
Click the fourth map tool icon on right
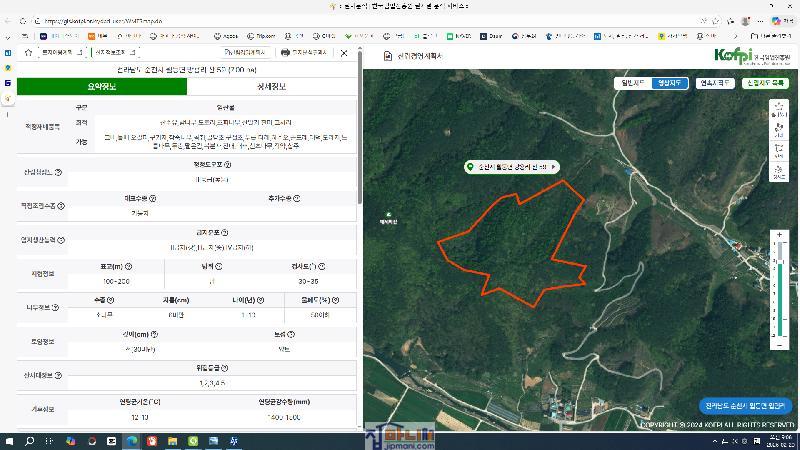point(778,173)
